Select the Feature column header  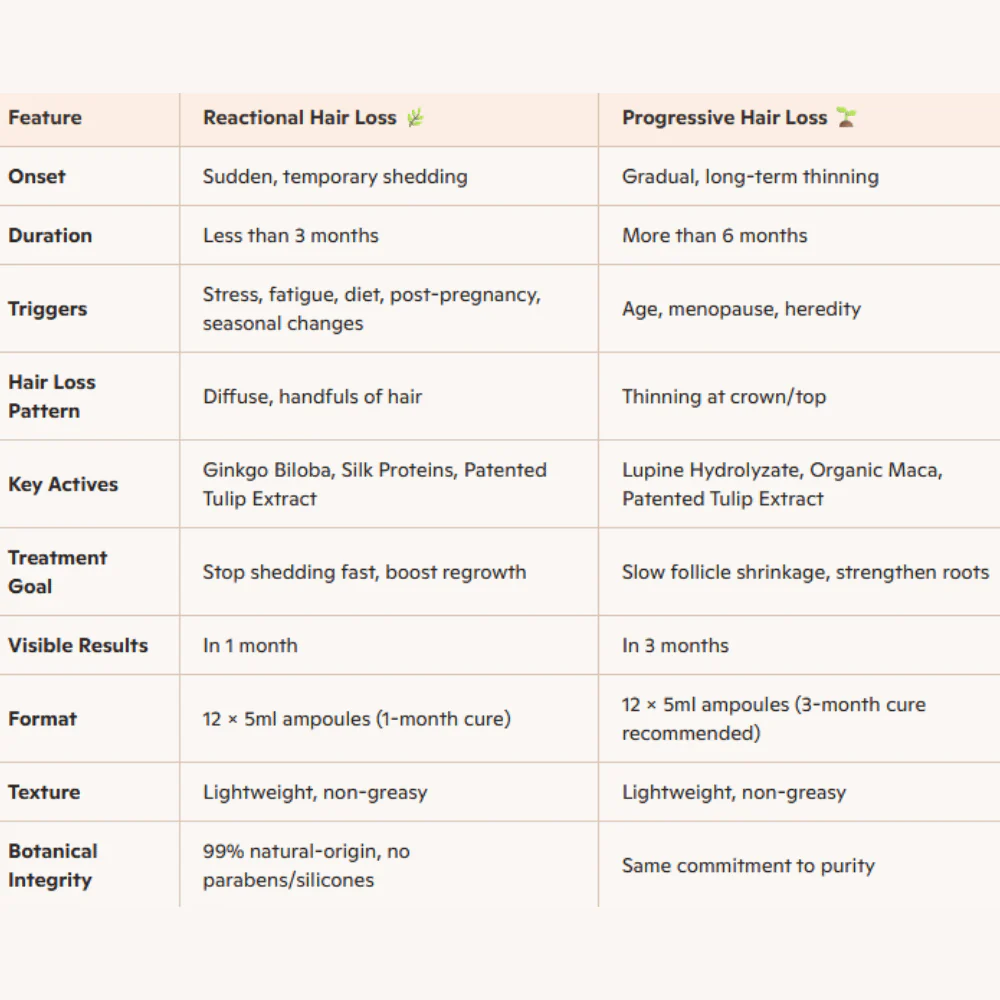pos(45,118)
